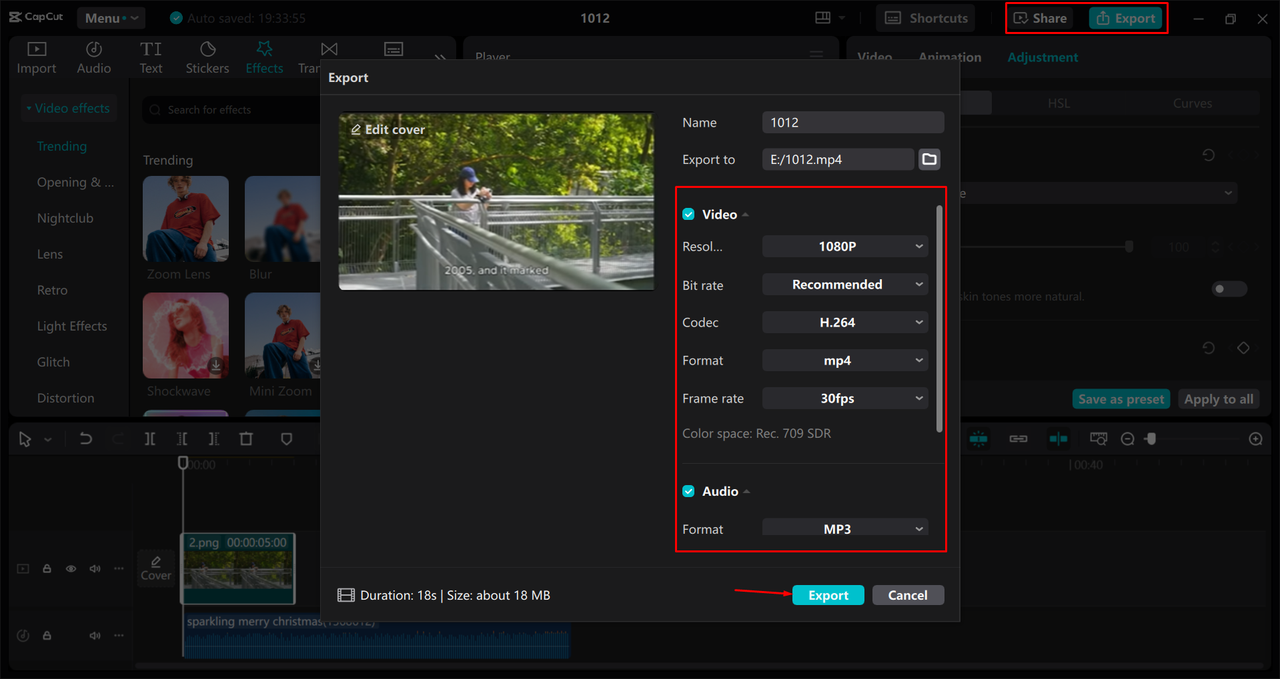Lock the video track
Image resolution: width=1280 pixels, height=679 pixels.
(47, 569)
